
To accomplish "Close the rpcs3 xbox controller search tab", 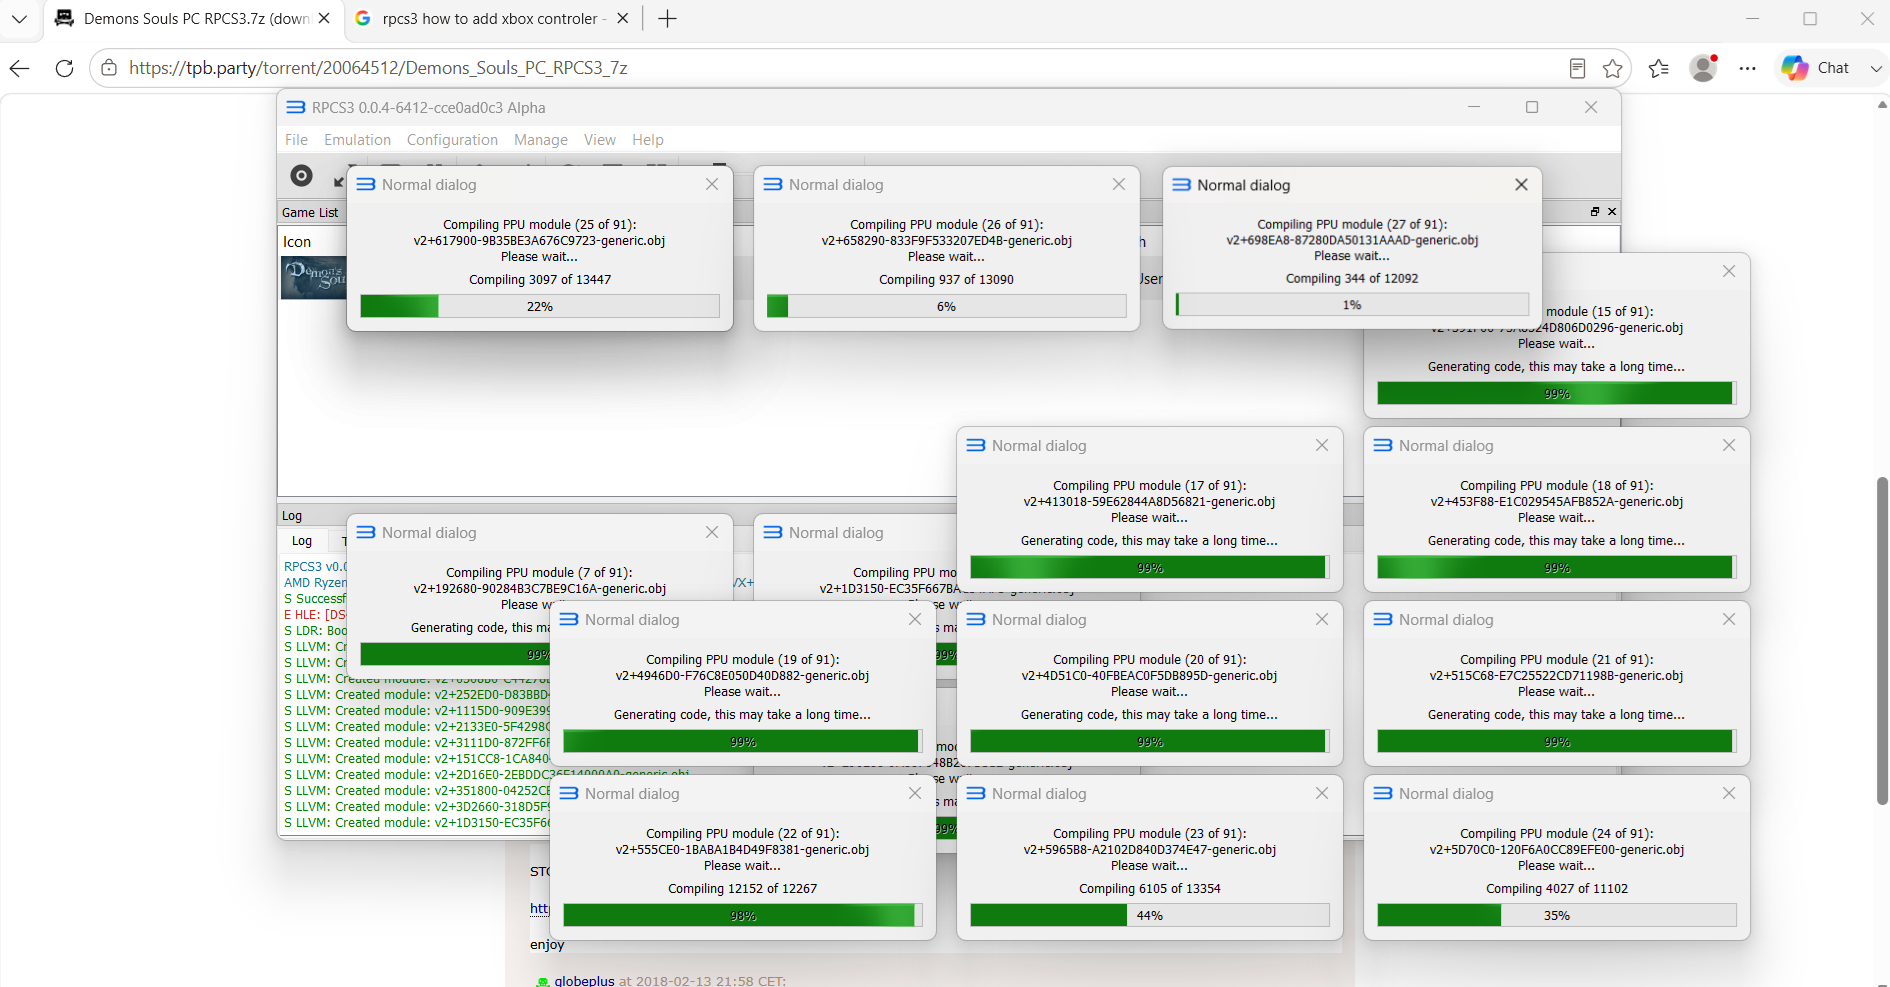I will click(x=623, y=19).
